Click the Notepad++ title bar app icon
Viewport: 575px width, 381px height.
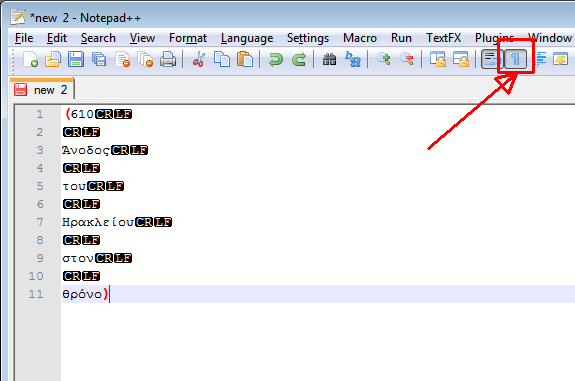click(x=18, y=17)
